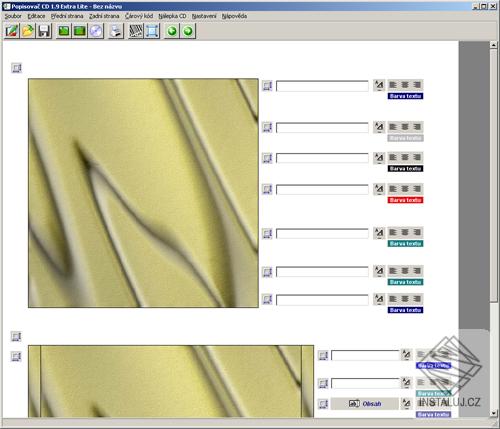Open font settings beside the first text field
The height and width of the screenshot is (429, 500).
pos(379,85)
